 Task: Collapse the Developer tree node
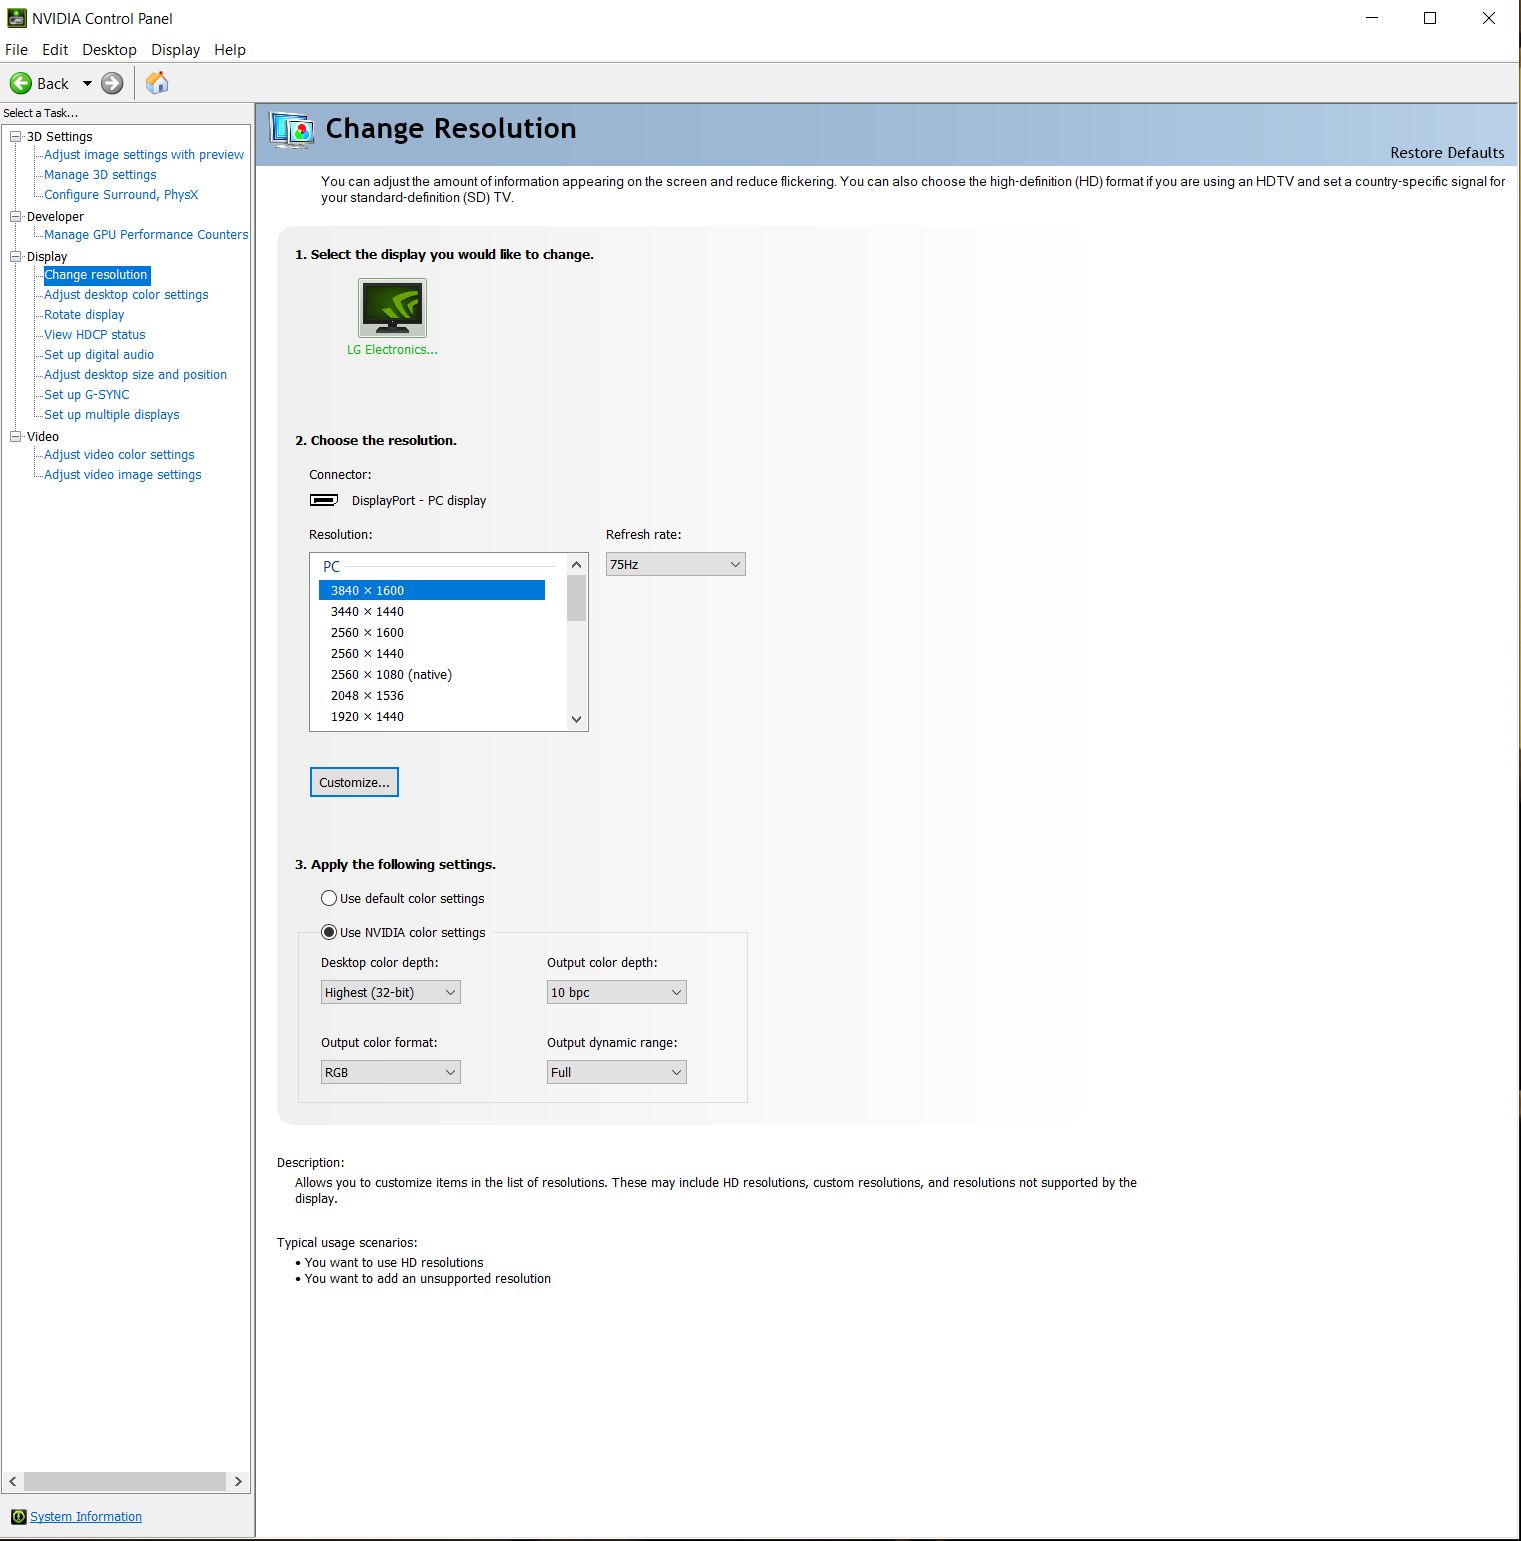tap(16, 216)
